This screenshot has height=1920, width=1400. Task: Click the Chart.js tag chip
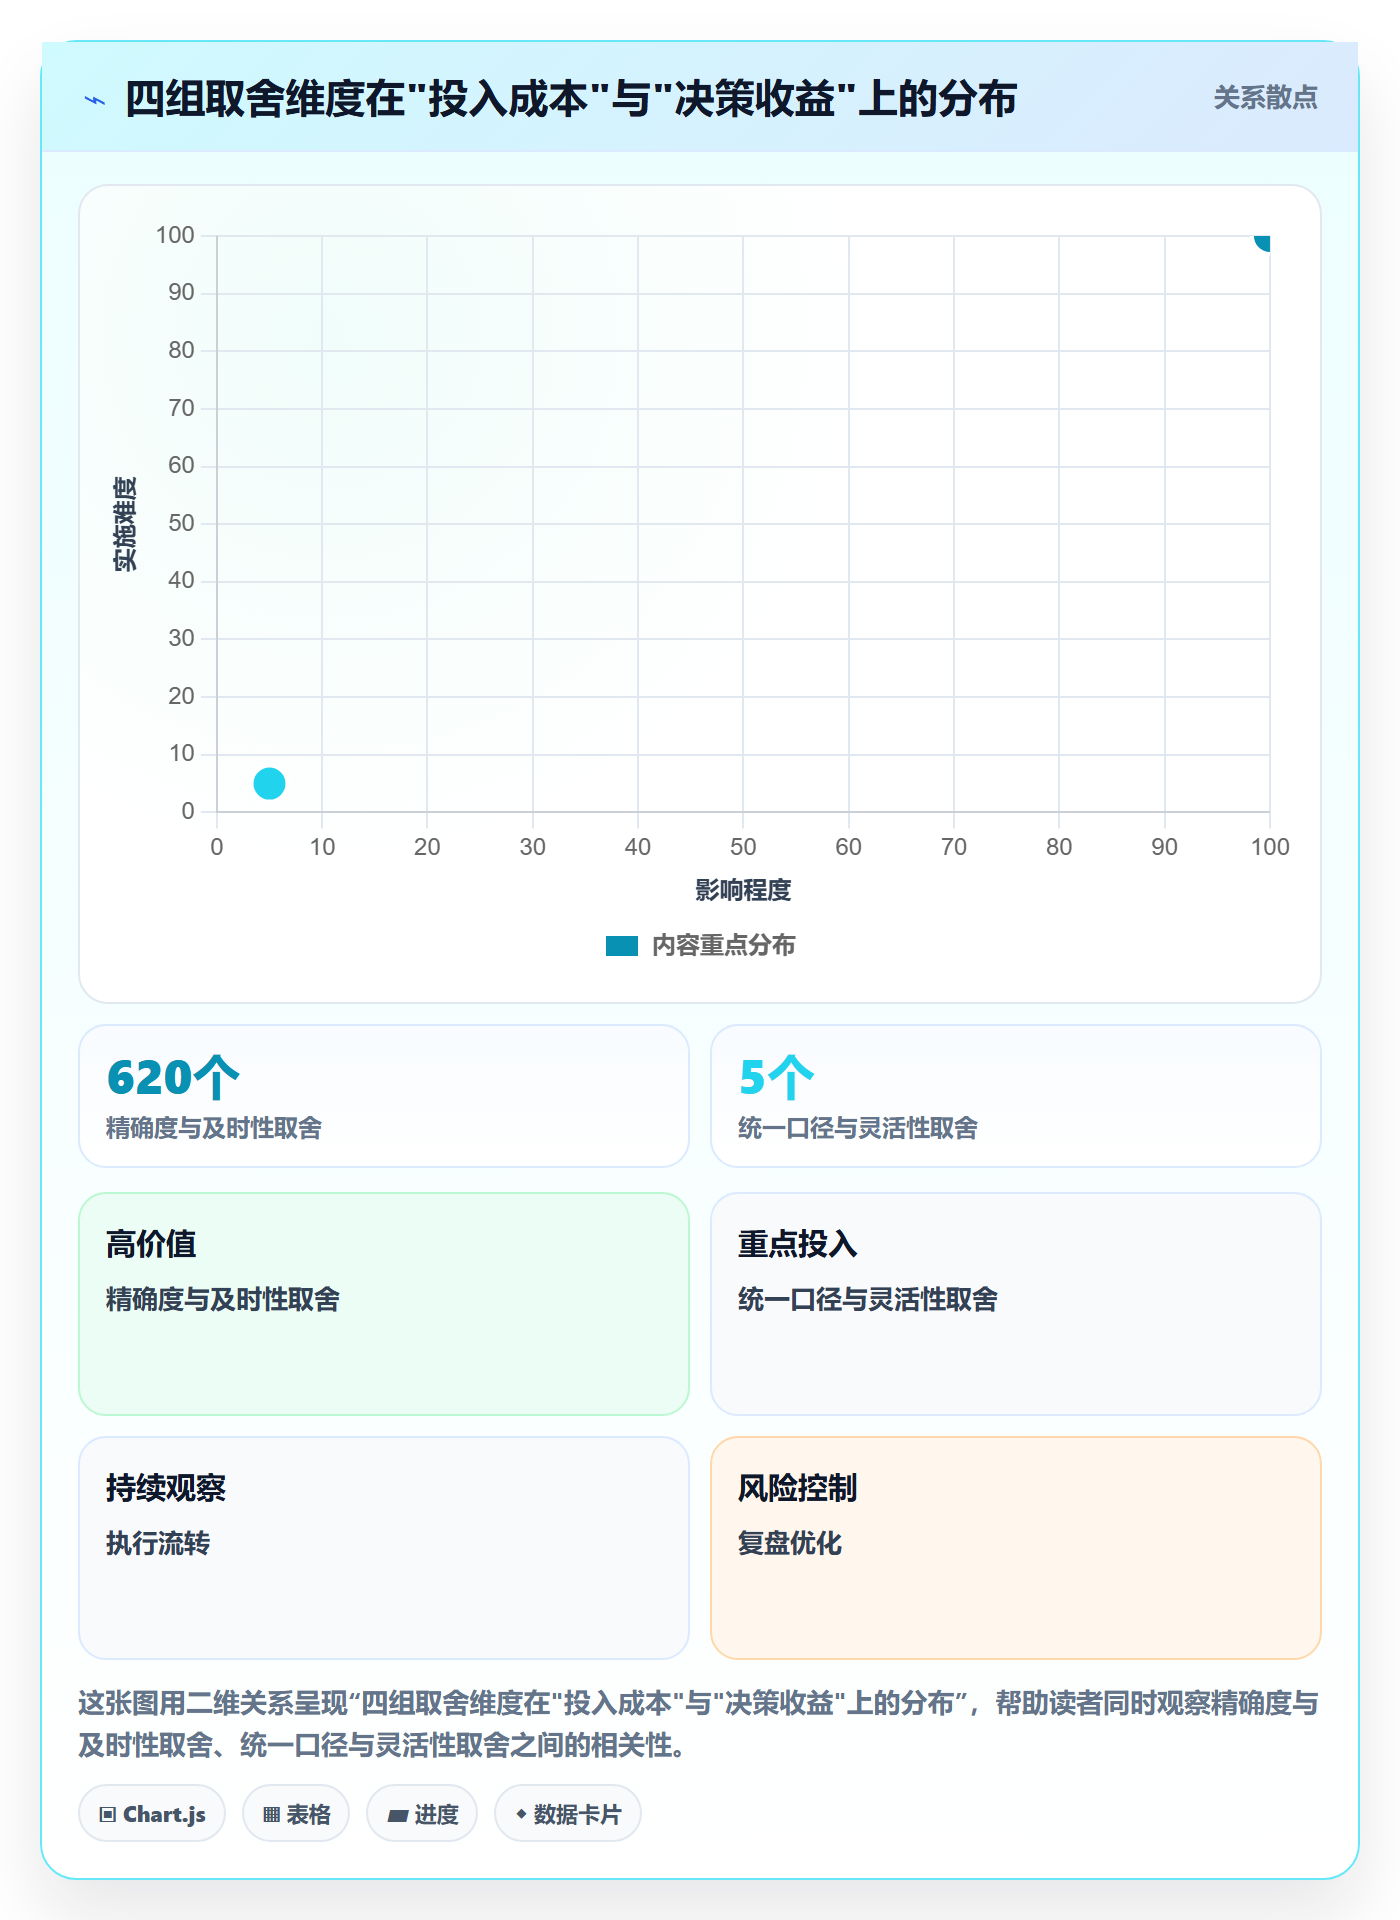(x=152, y=1814)
